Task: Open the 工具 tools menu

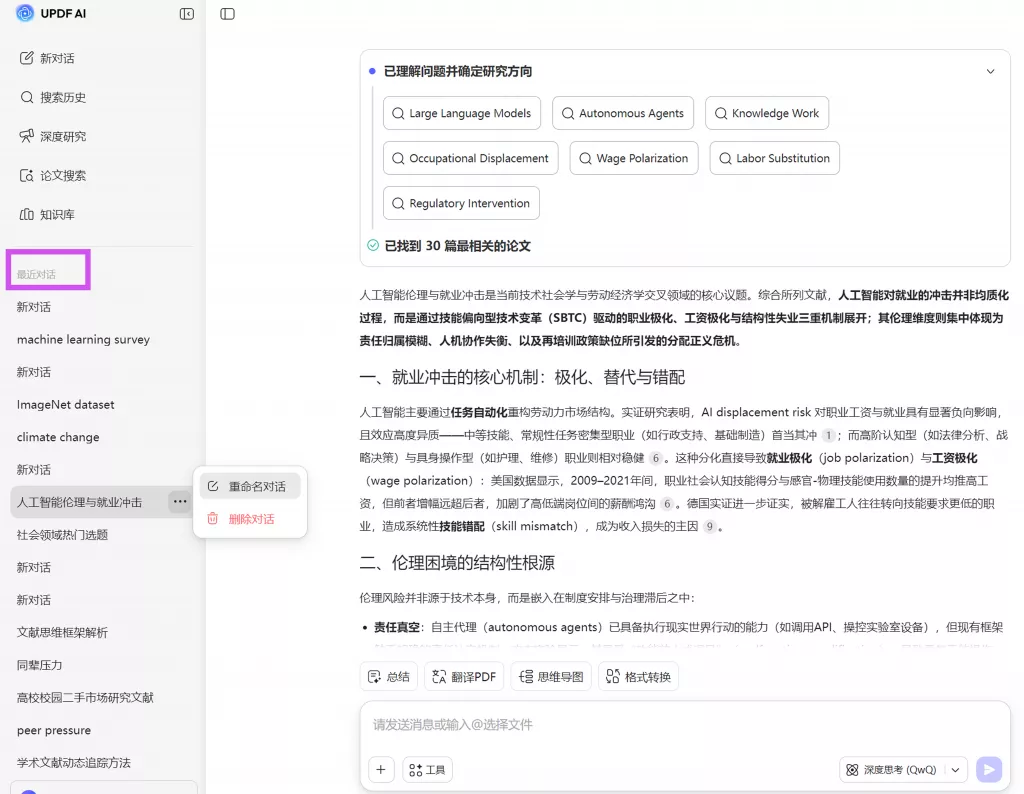Action: tap(427, 769)
